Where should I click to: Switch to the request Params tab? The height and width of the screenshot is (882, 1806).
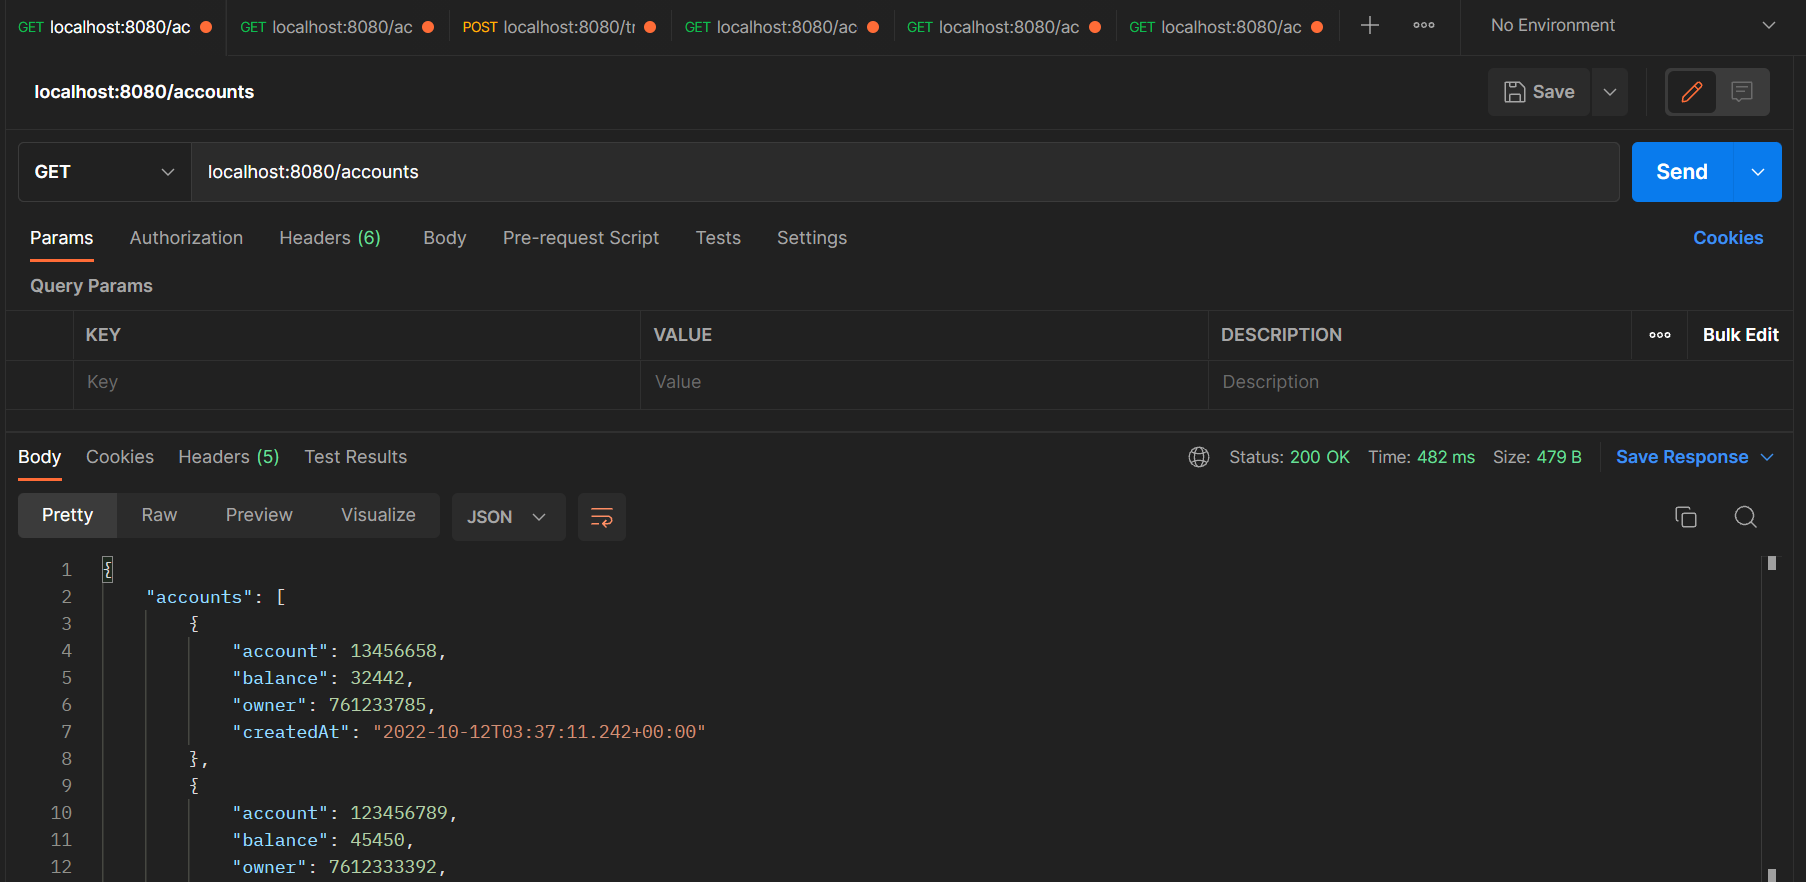pyautogui.click(x=61, y=238)
